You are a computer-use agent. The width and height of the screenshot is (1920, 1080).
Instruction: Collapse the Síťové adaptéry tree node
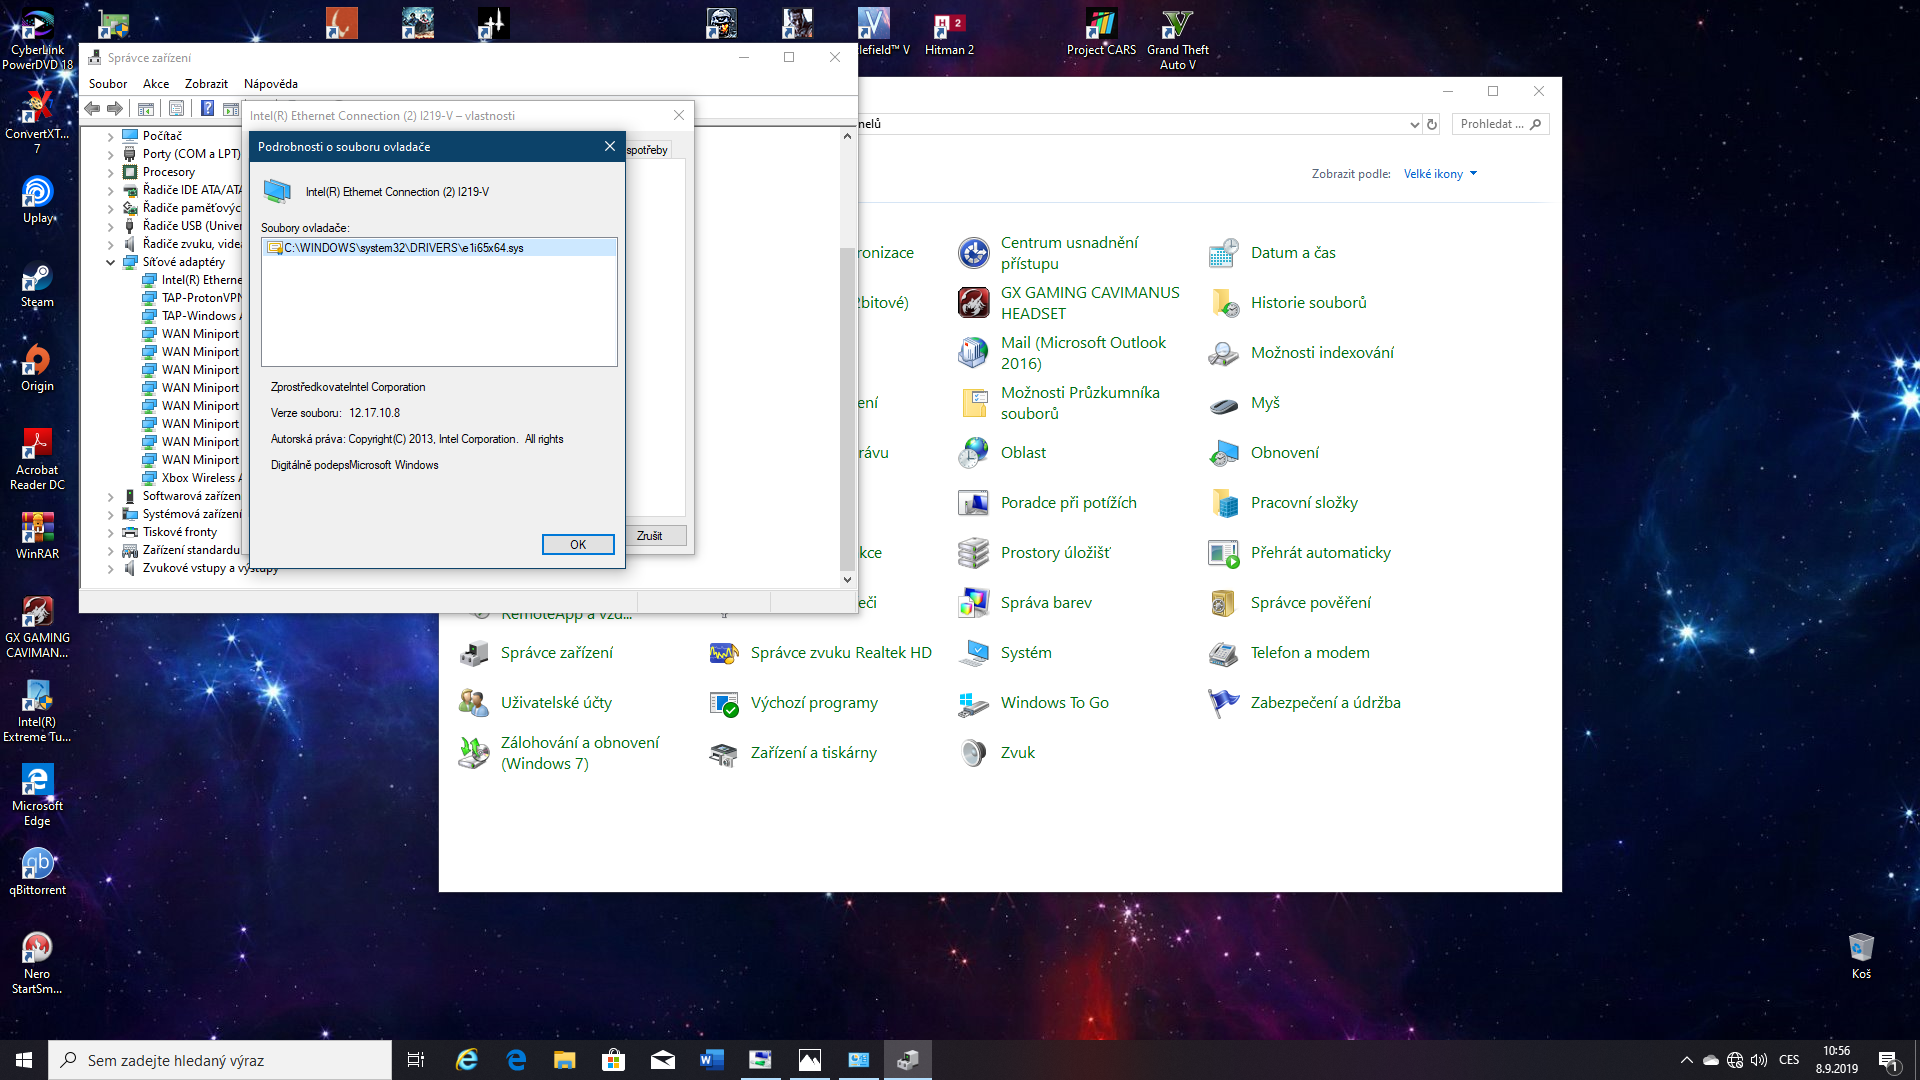pos(111,262)
